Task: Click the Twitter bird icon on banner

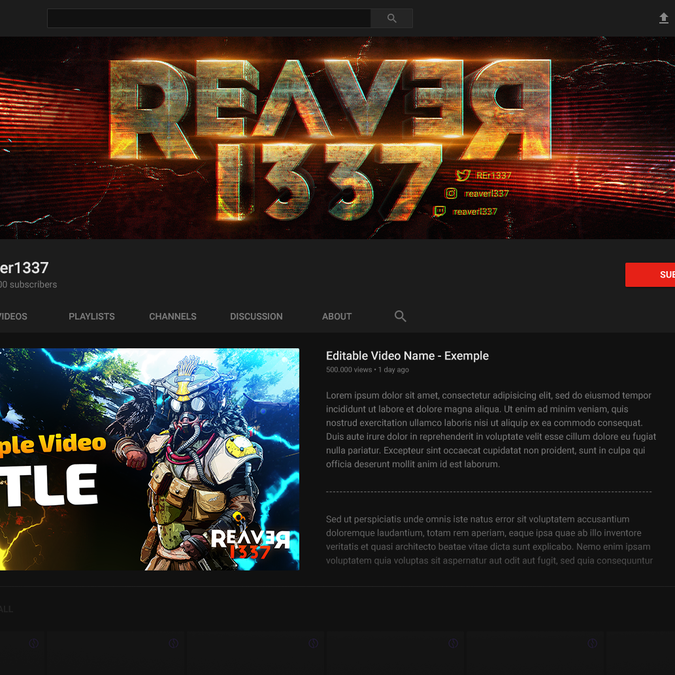Action: 463,175
